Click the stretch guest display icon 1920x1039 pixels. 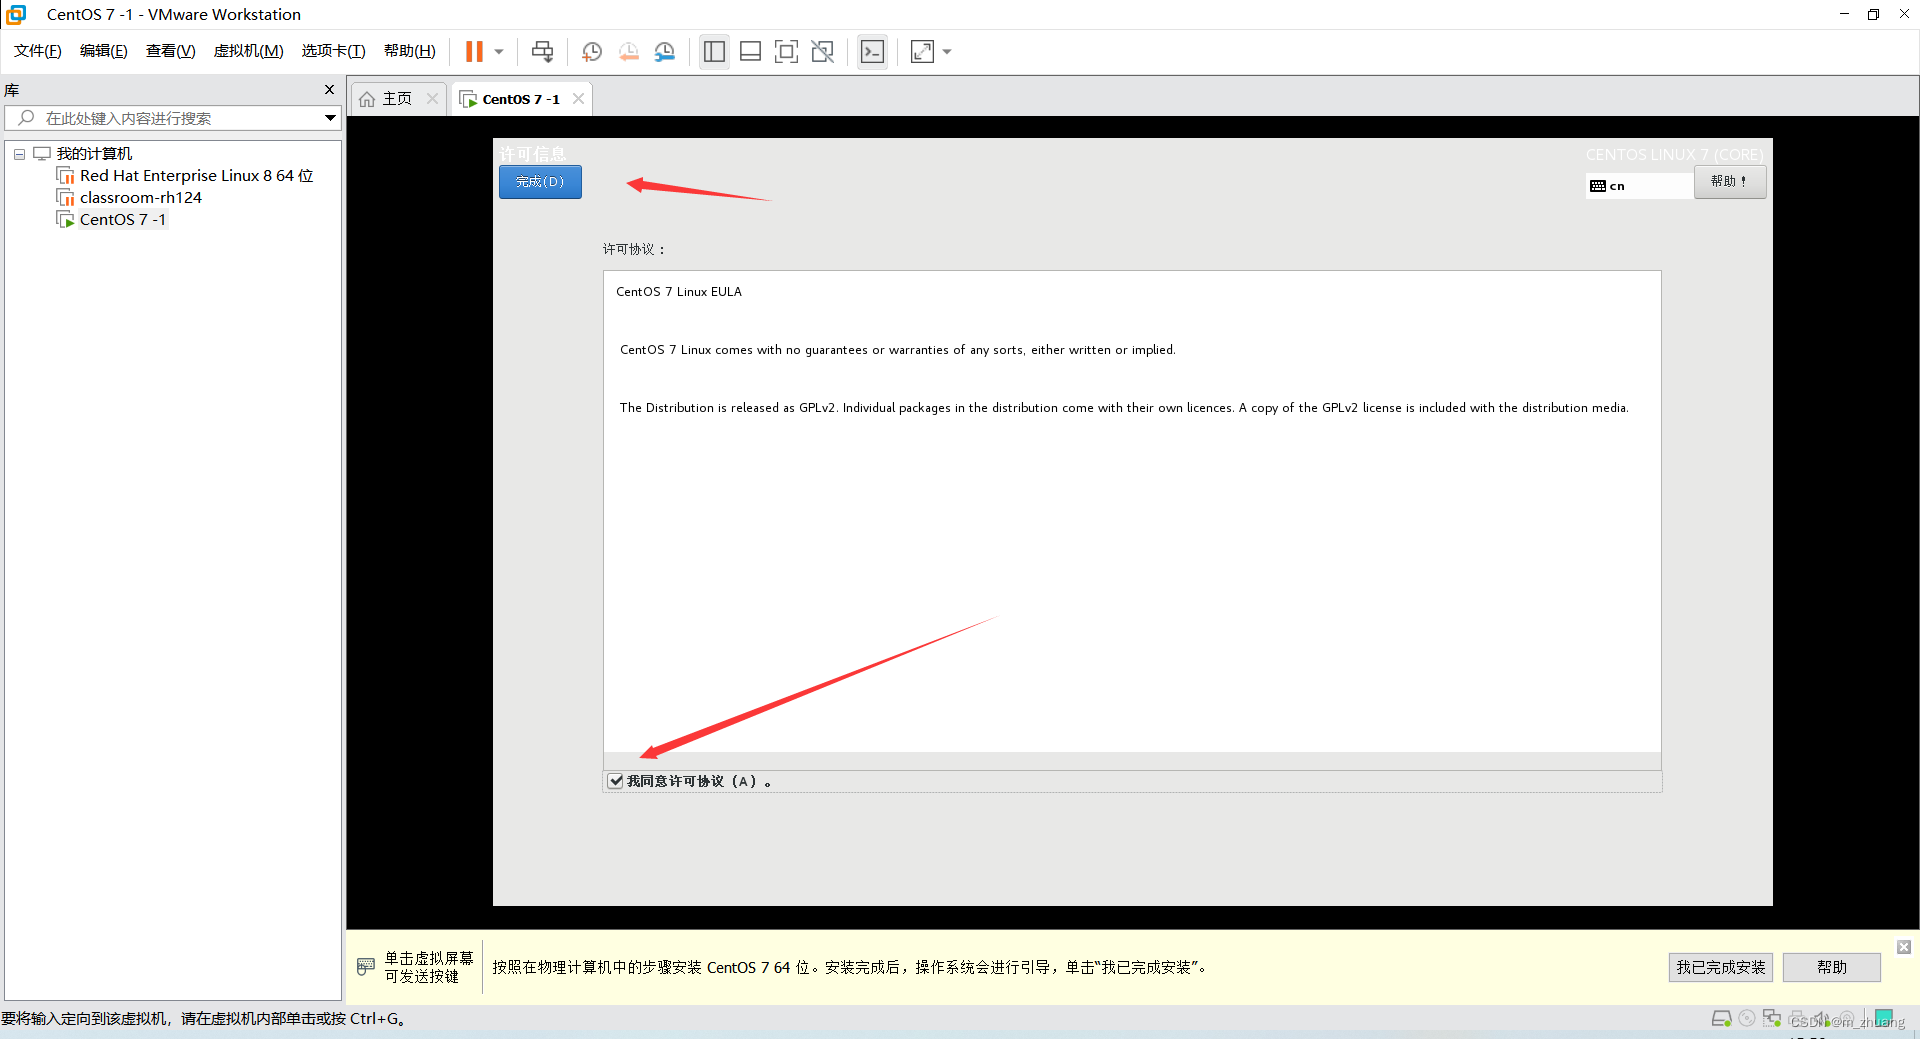pos(922,51)
